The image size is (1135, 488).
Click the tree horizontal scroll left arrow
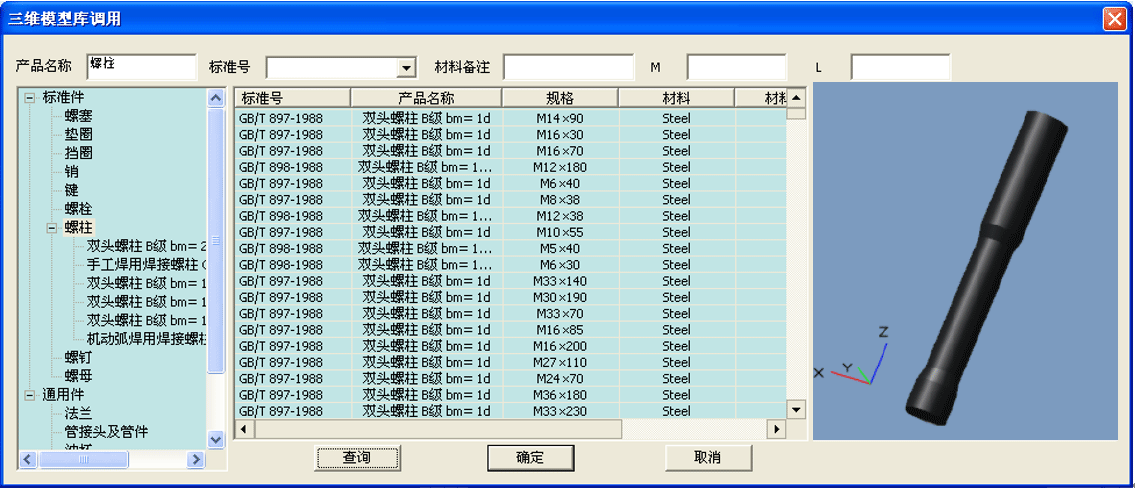[x=29, y=459]
